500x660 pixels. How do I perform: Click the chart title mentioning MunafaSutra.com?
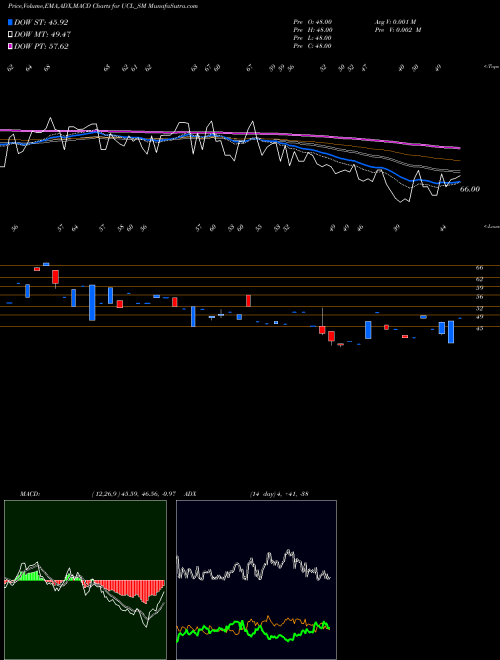(x=103, y=7)
